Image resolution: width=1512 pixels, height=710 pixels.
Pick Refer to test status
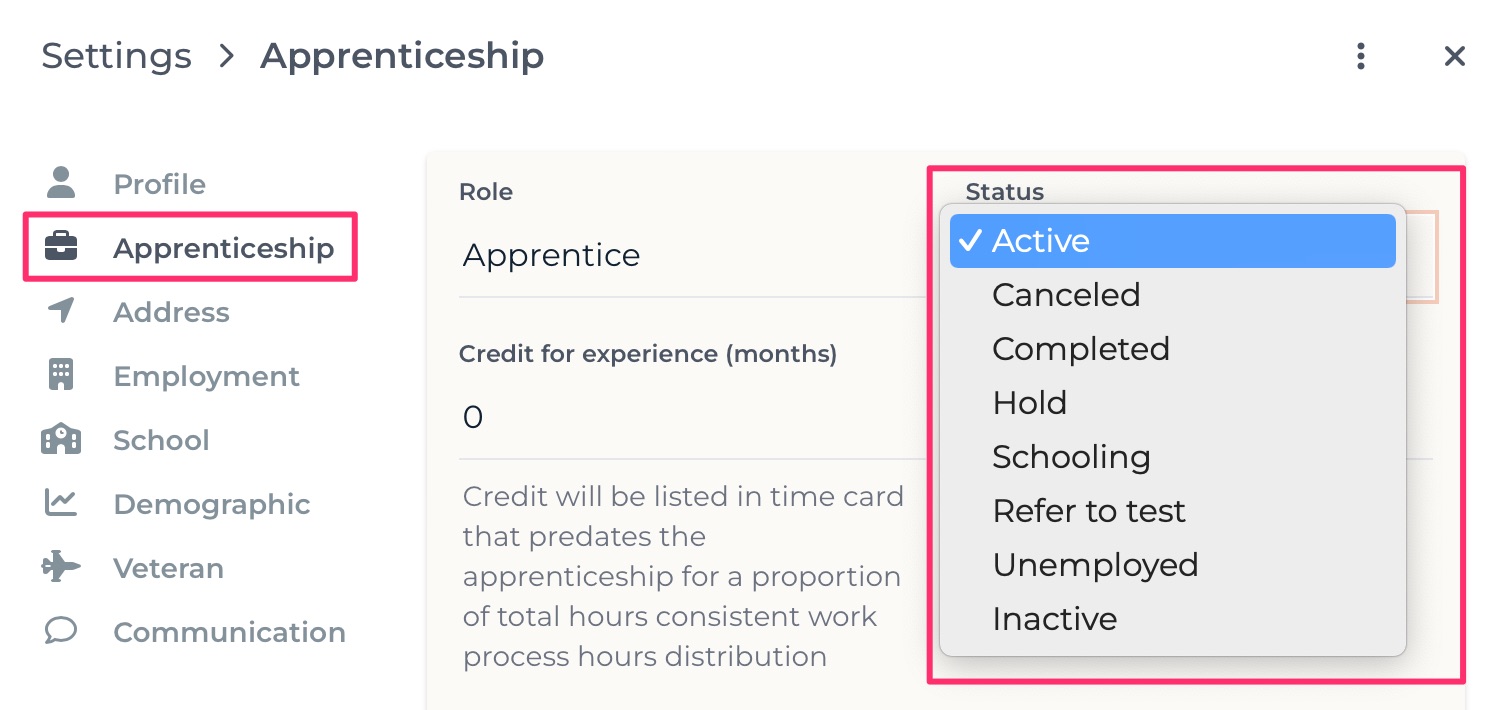(1172, 511)
